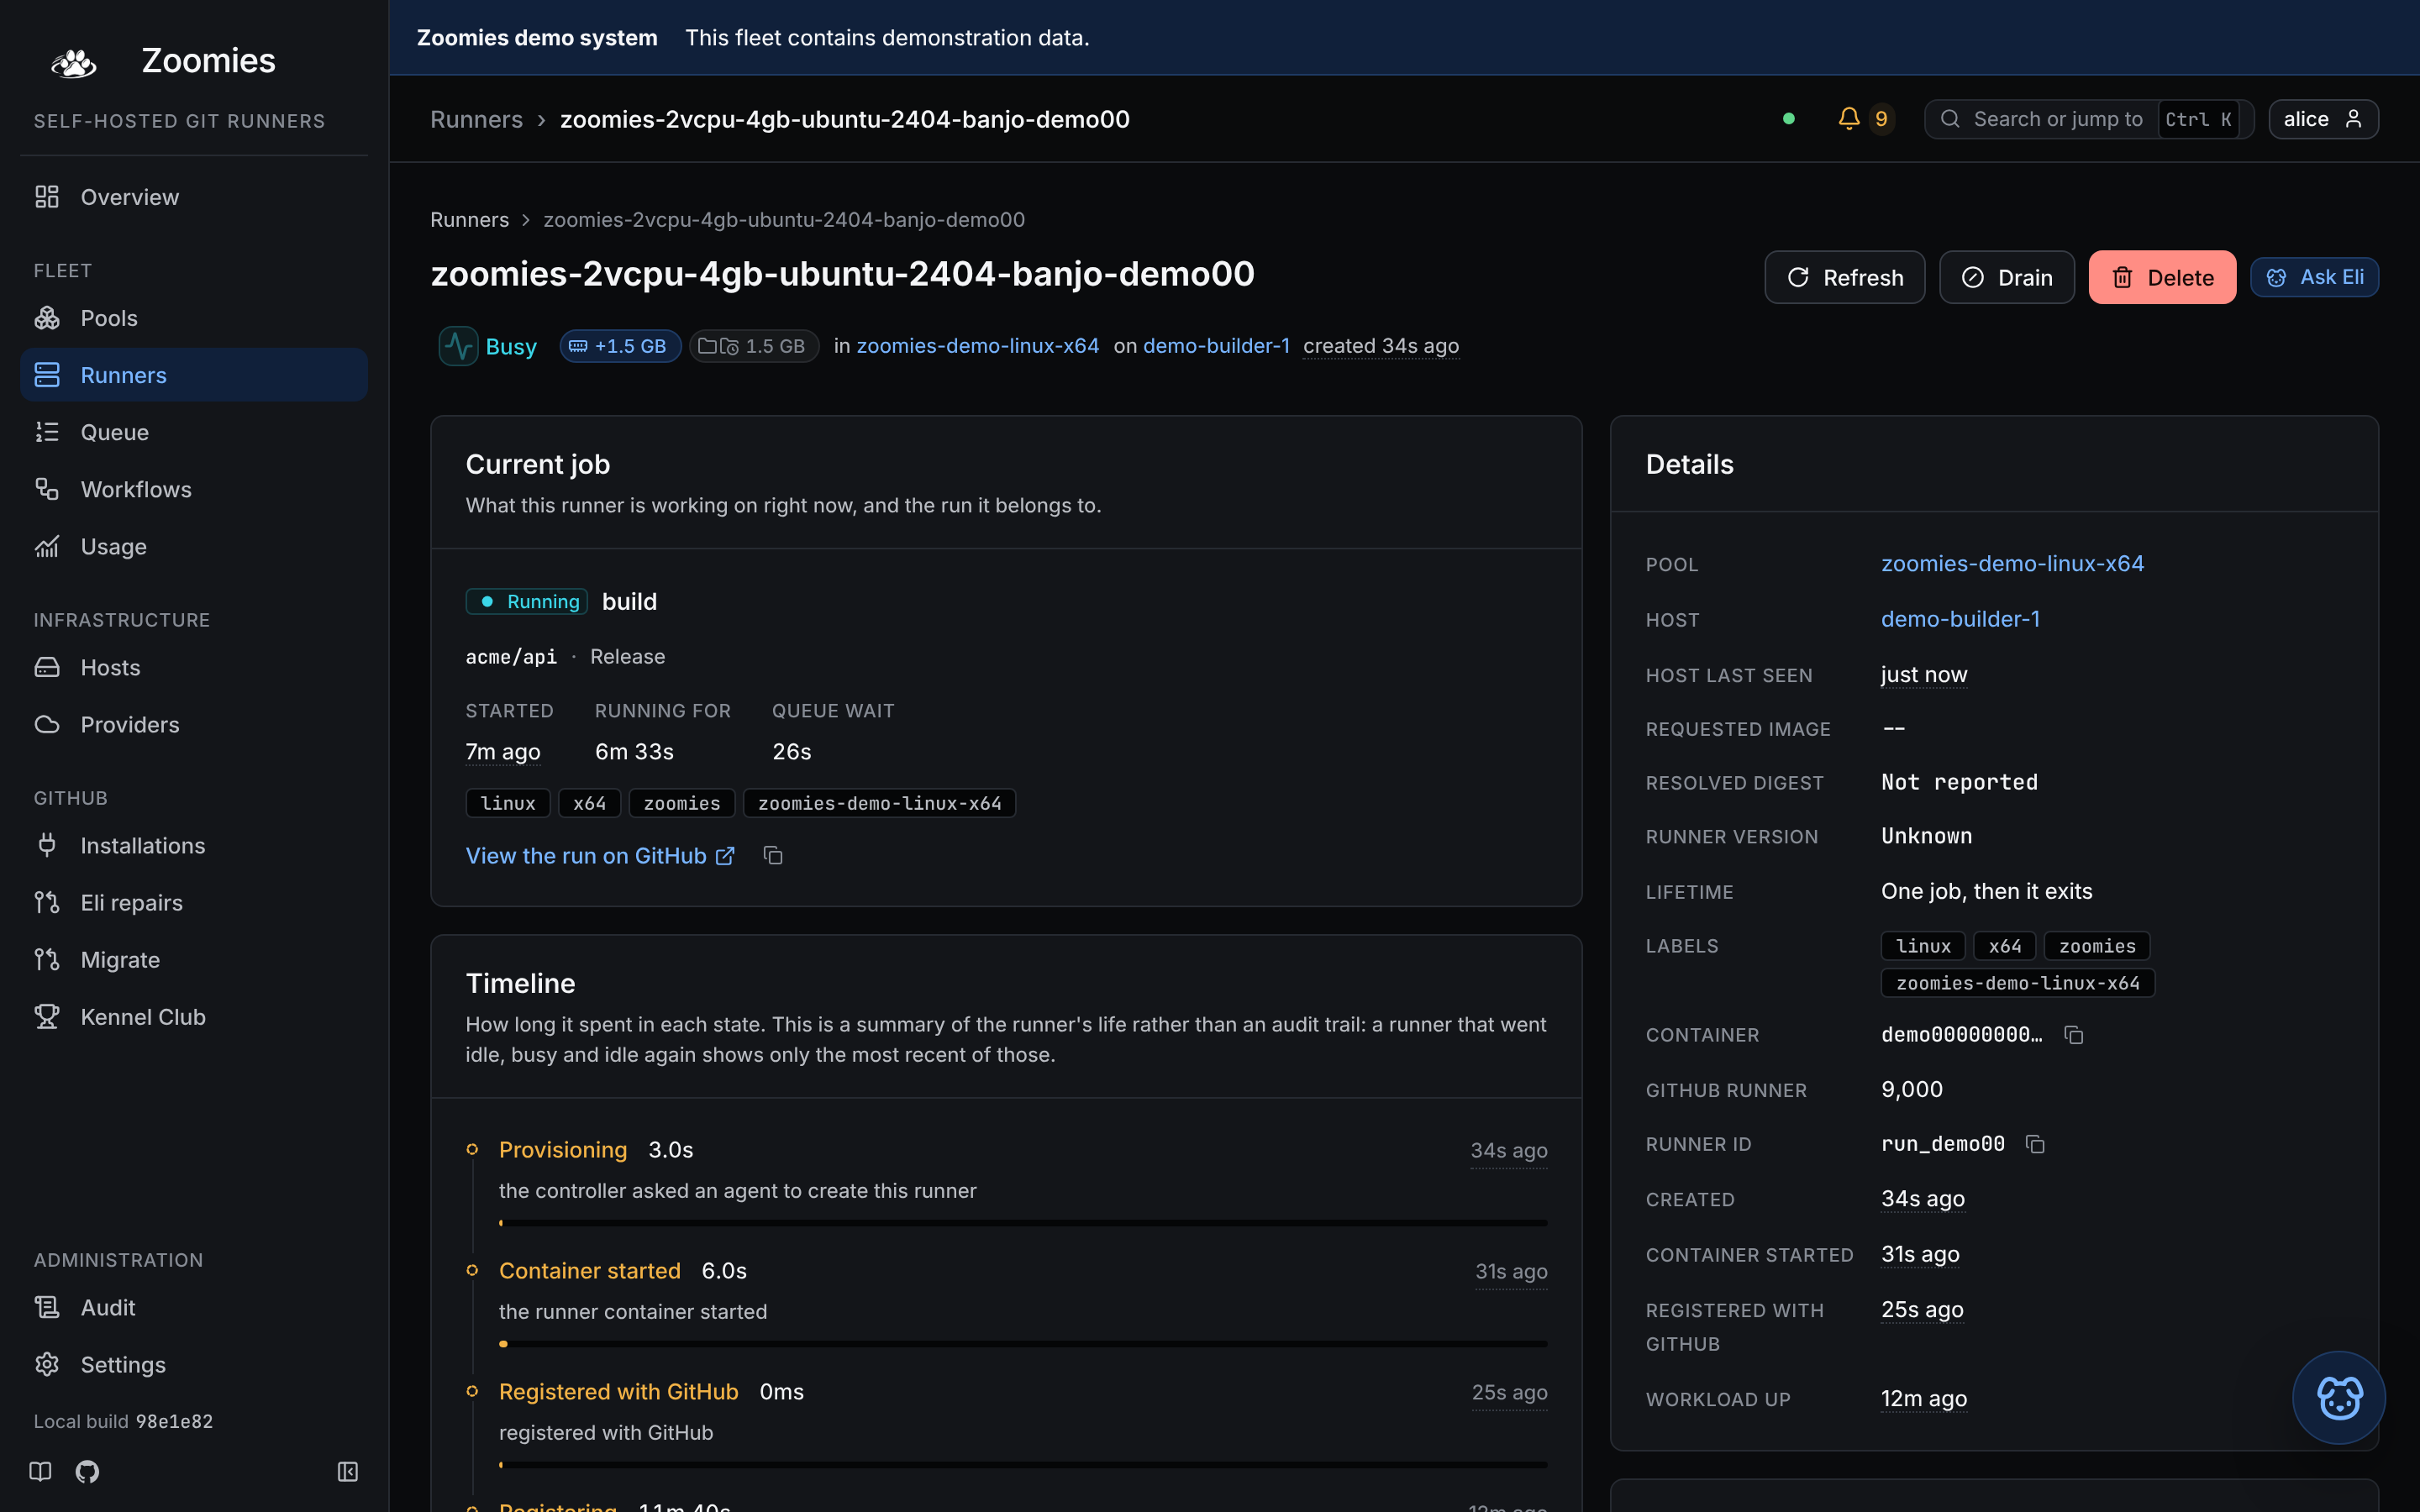Open the GitHub icon in sidebar footer
This screenshot has height=1512, width=2420.
87,1471
